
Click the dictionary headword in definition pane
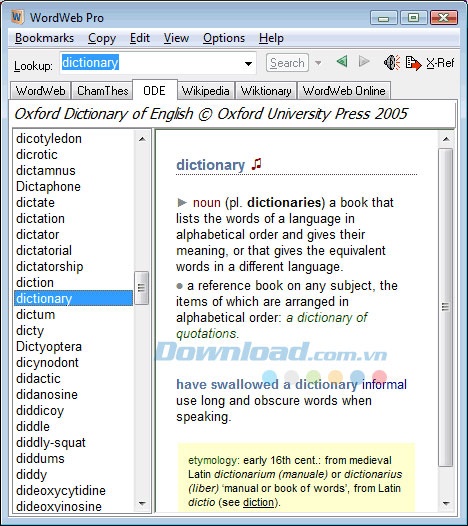coord(210,165)
